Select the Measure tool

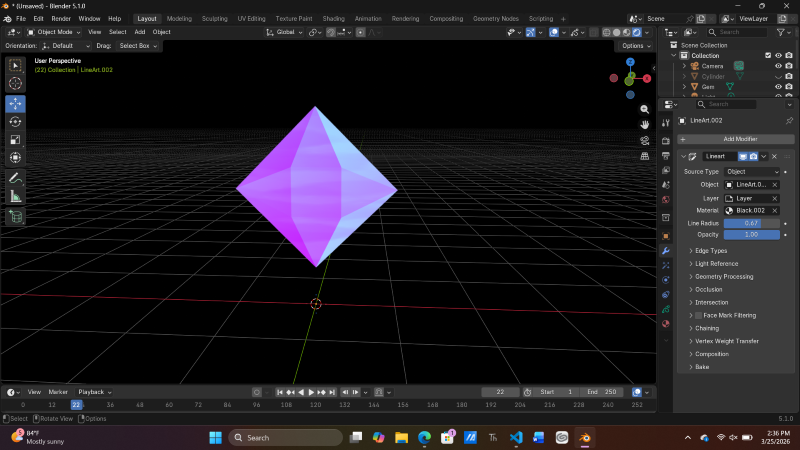pyautogui.click(x=16, y=196)
